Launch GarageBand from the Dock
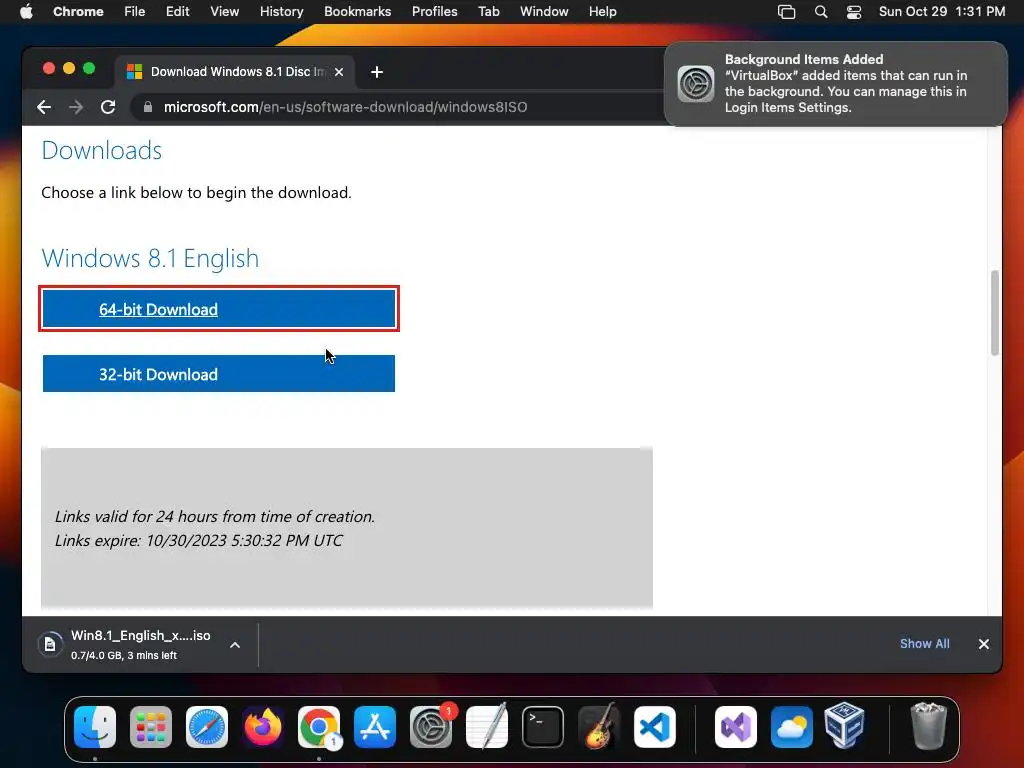This screenshot has width=1024, height=768. point(599,727)
